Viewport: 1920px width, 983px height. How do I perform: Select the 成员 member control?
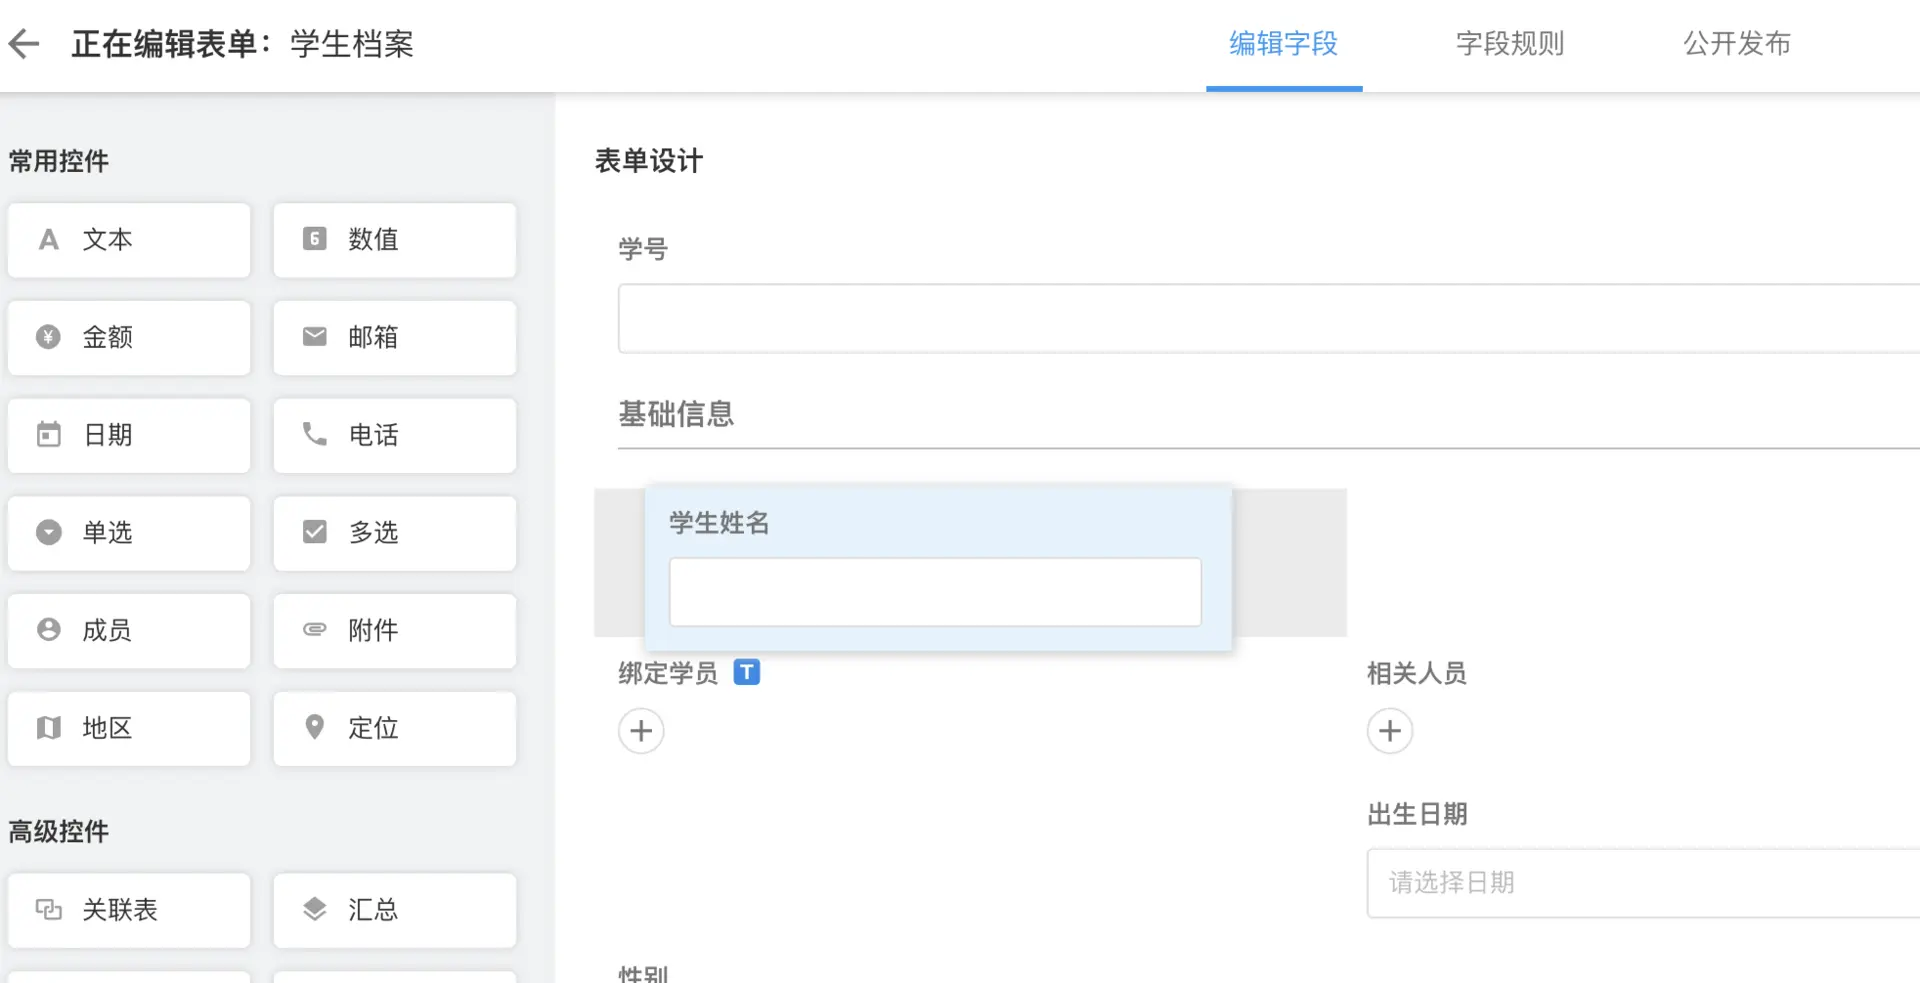[129, 631]
